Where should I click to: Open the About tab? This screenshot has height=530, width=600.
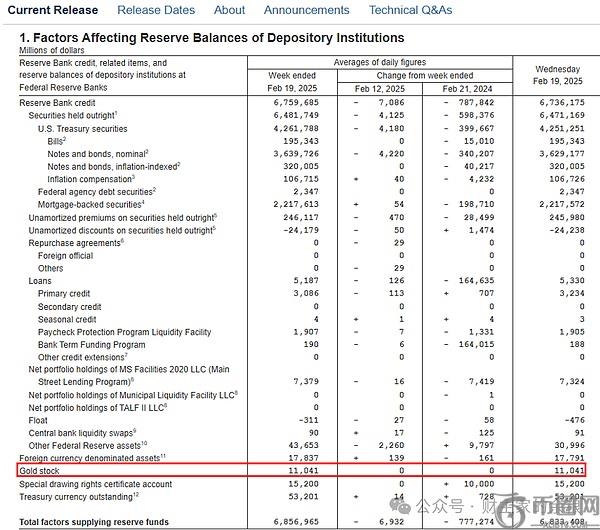tap(229, 10)
